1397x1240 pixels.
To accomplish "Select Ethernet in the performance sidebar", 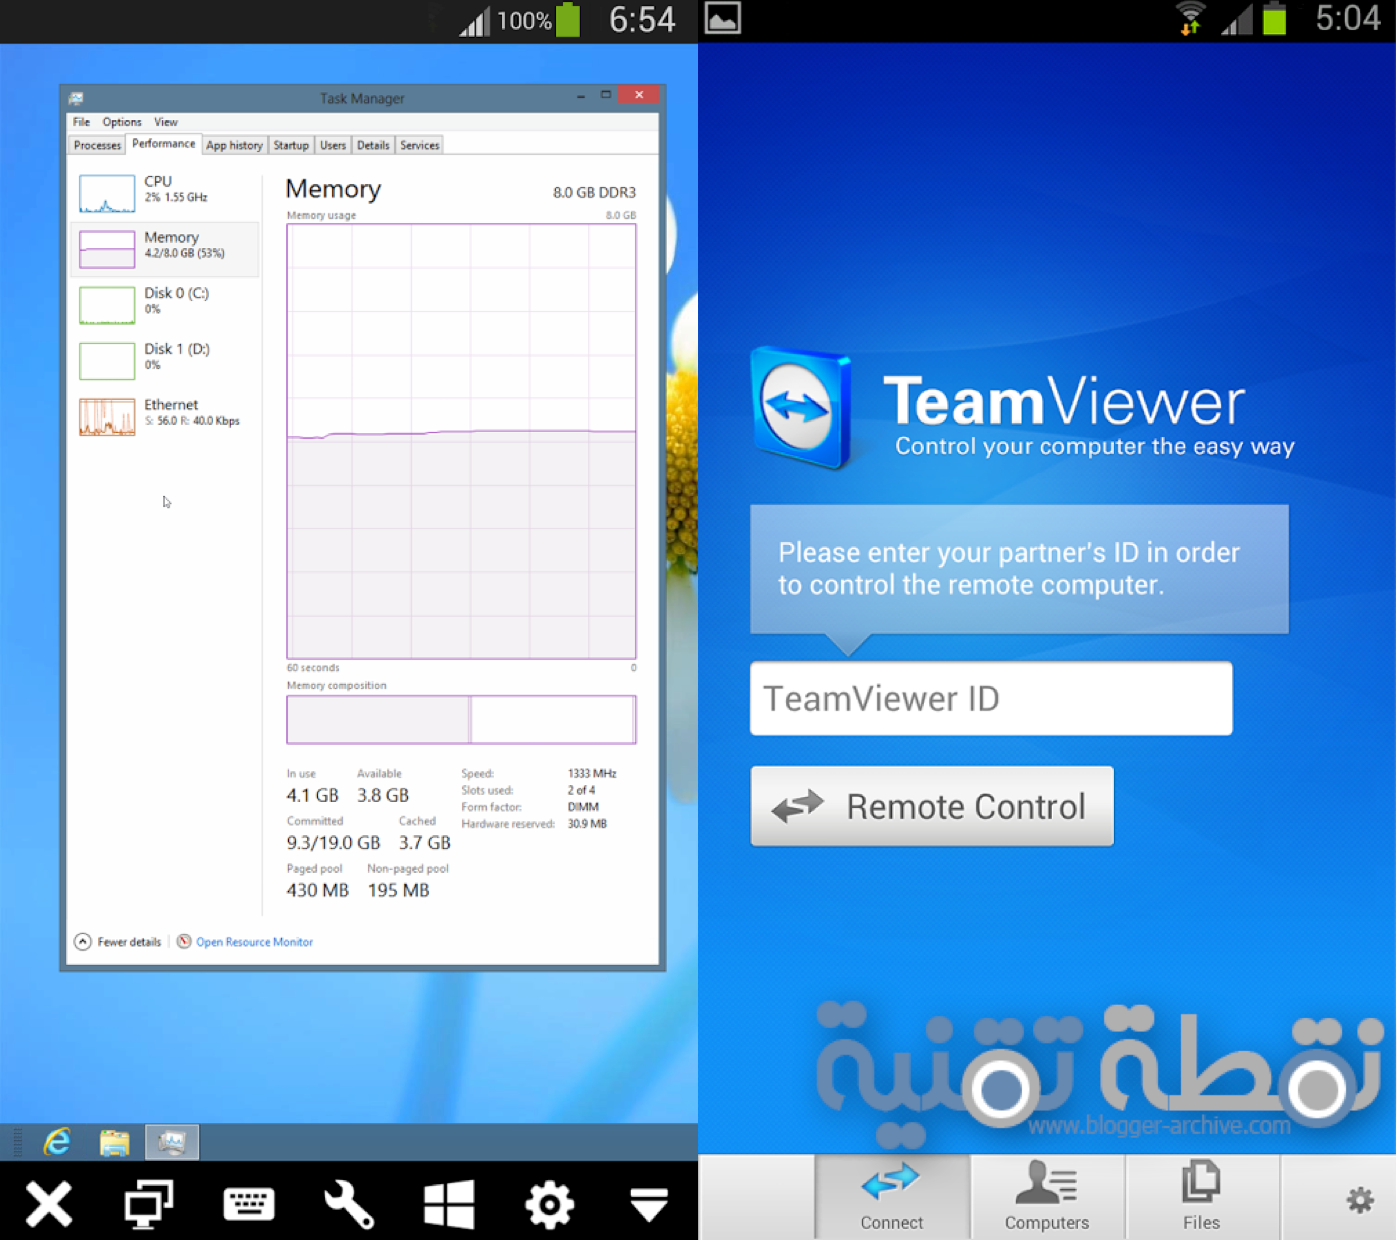I will coord(165,416).
